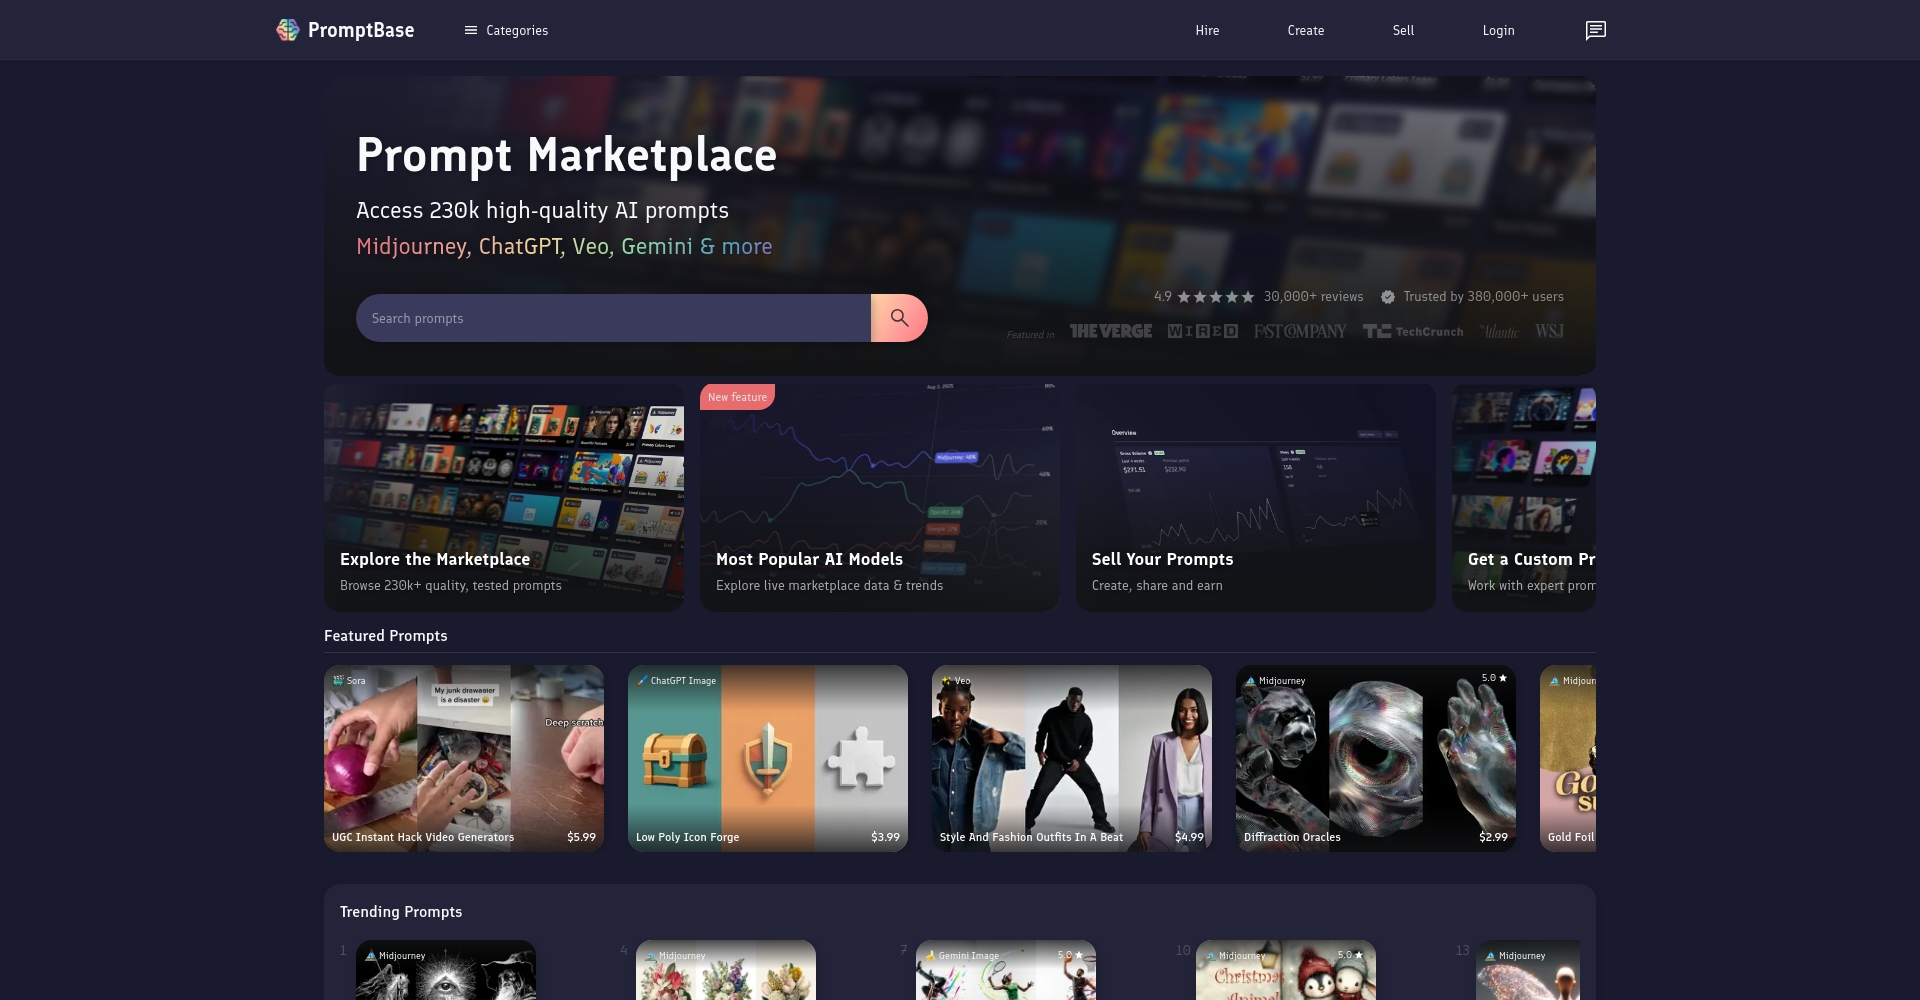Open the Explore the Marketplace card
Viewport: 1920px width, 1000px height.
504,497
